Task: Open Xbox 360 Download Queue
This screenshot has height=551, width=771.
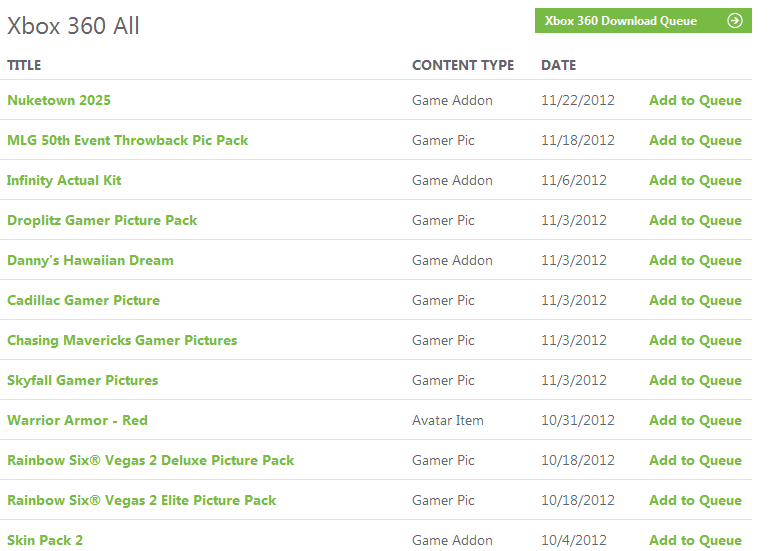Action: pyautogui.click(x=643, y=21)
